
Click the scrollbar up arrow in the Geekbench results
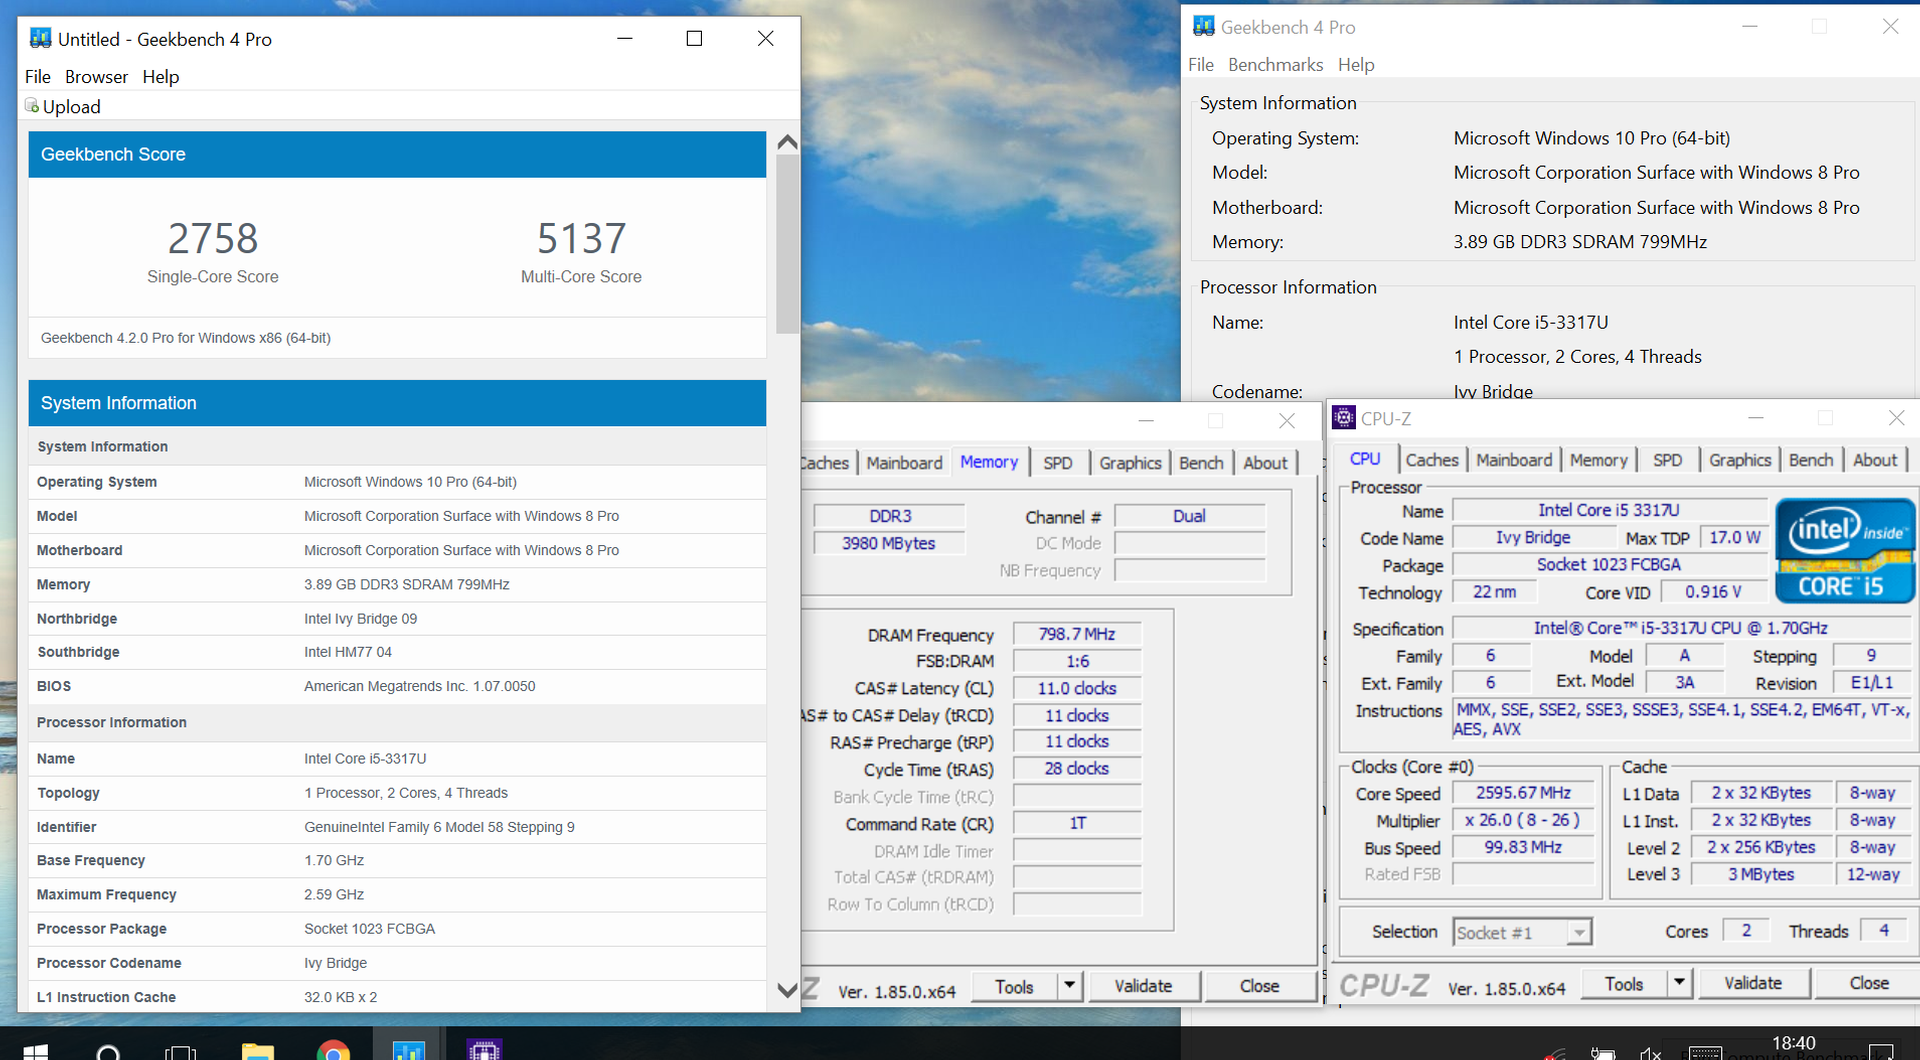tap(787, 142)
